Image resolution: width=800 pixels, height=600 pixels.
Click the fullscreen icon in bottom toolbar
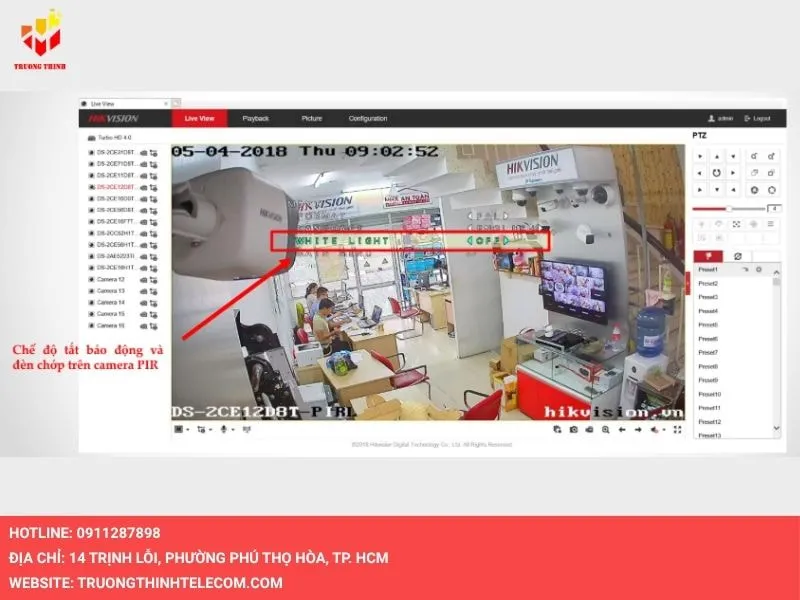pos(677,429)
